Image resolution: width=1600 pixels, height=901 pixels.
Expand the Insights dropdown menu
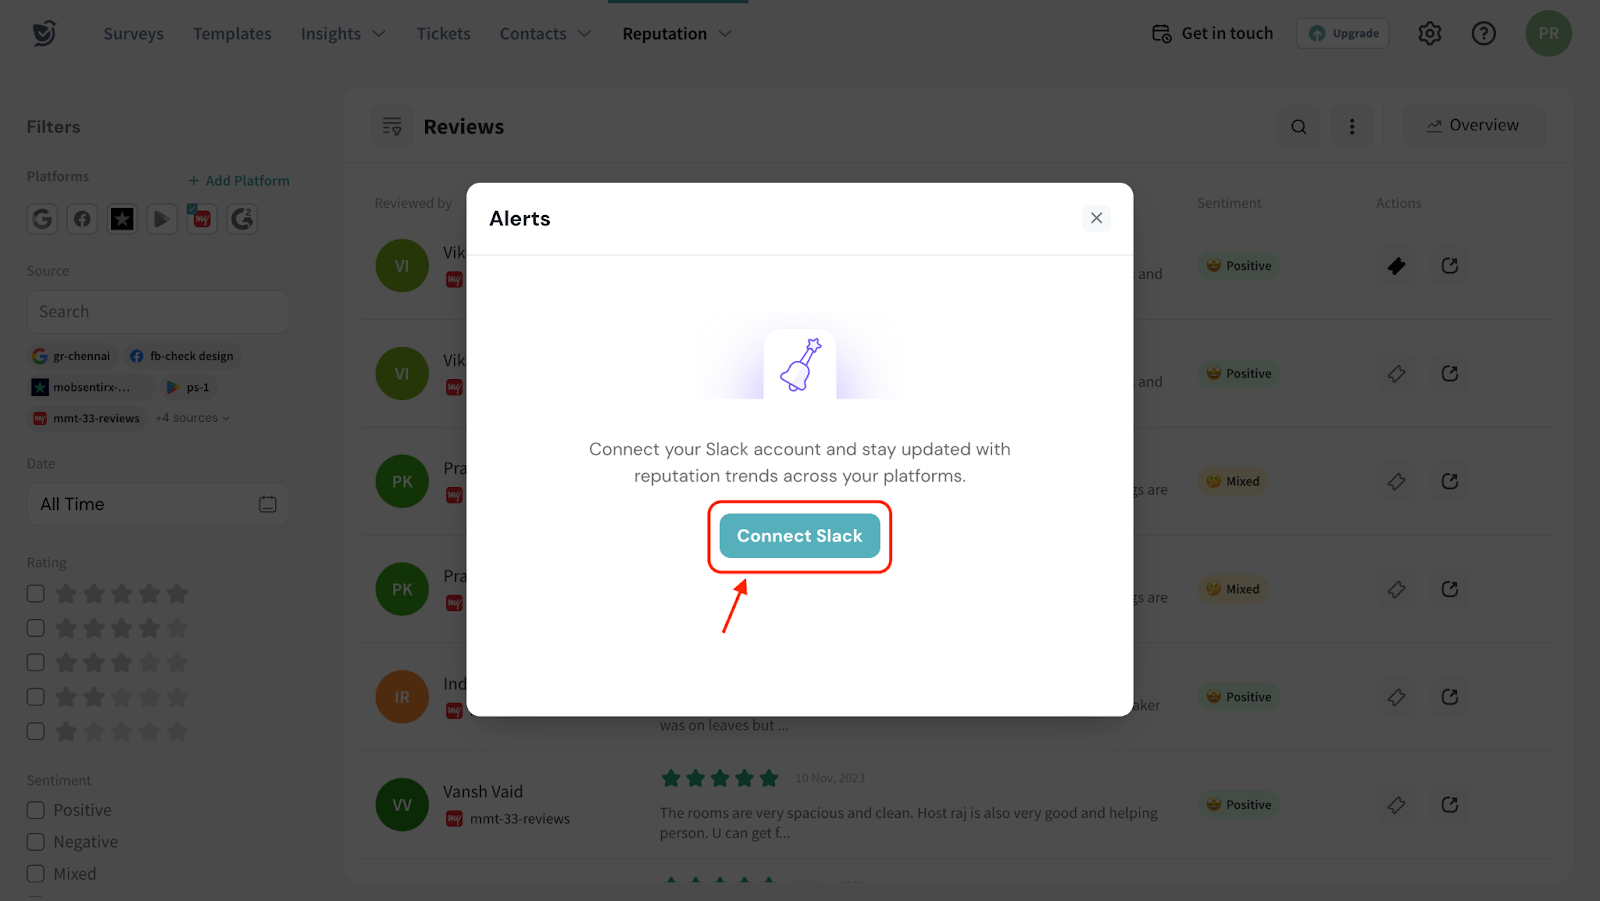tap(343, 34)
